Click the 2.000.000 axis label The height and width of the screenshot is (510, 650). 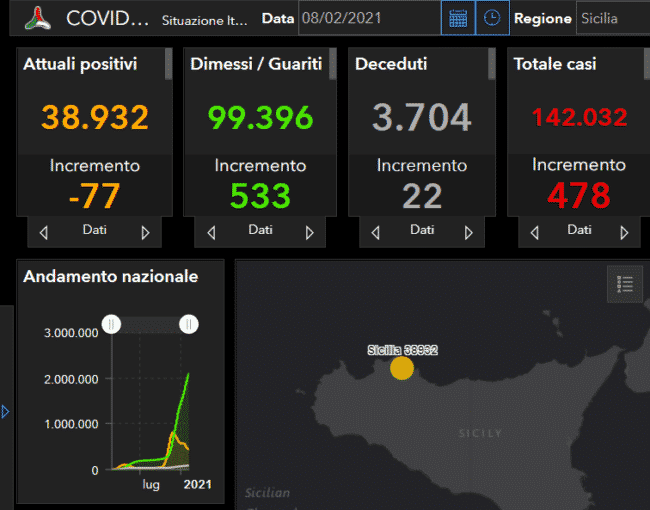coord(71,379)
